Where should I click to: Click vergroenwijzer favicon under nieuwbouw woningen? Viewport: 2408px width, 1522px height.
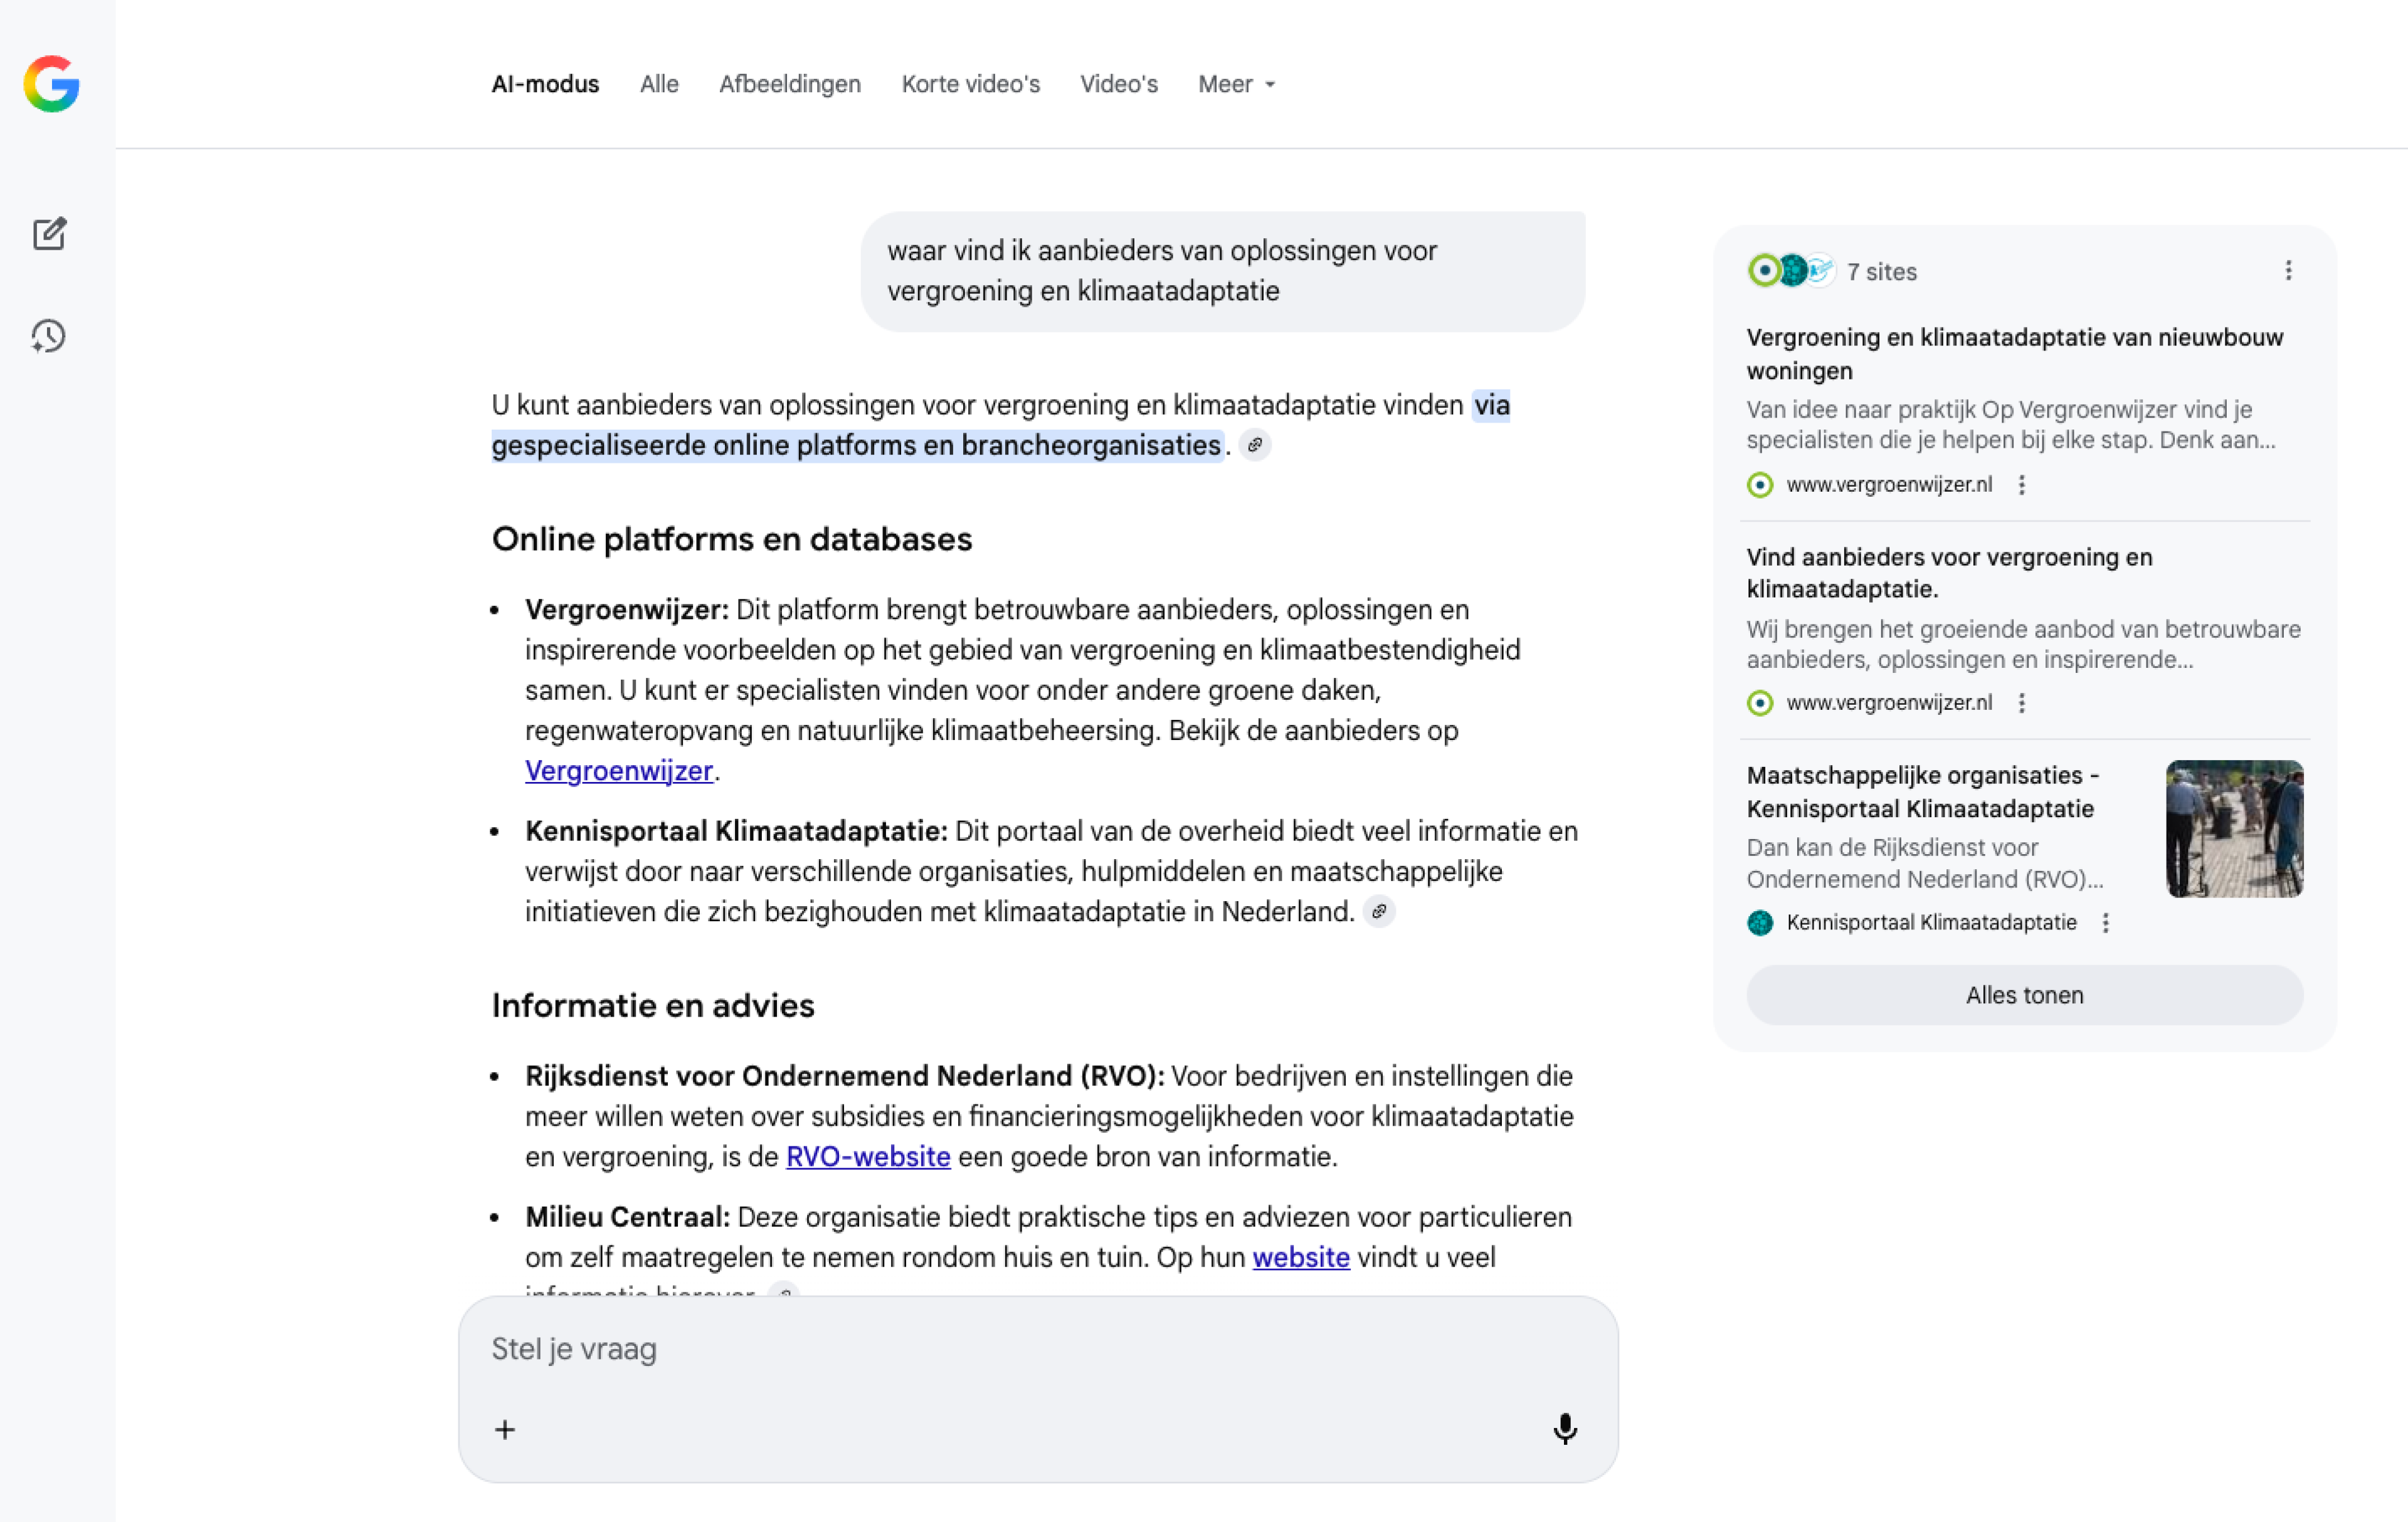click(1760, 485)
